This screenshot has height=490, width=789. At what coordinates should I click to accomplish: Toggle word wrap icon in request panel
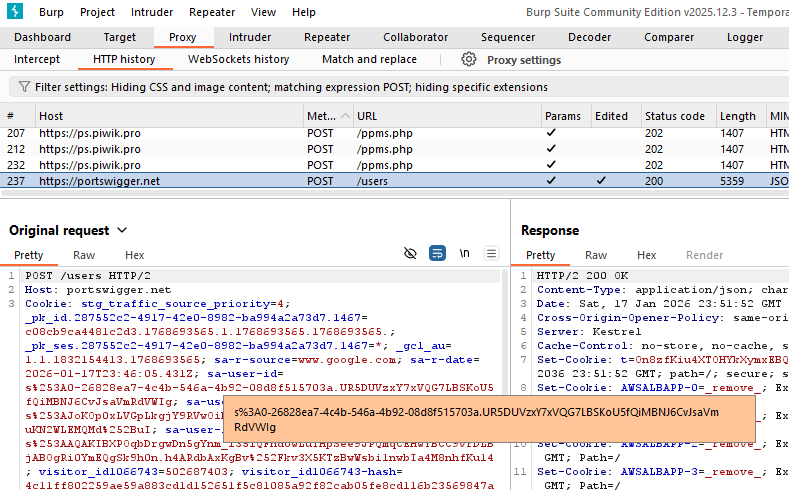point(437,253)
